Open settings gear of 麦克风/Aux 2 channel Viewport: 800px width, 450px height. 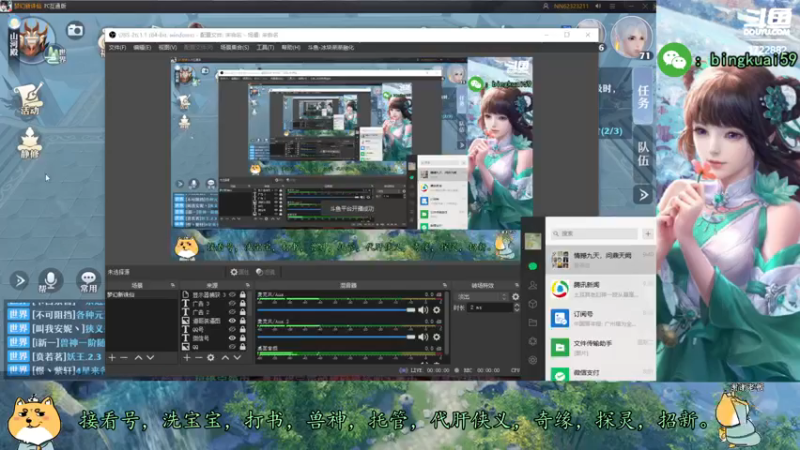click(x=437, y=337)
